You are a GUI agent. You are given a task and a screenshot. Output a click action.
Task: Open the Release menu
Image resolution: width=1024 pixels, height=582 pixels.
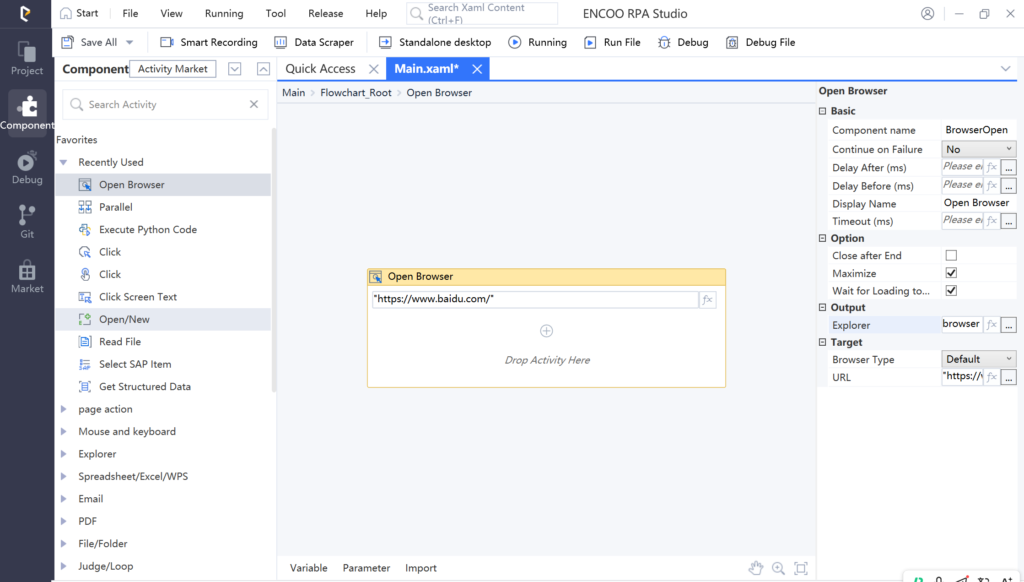point(325,13)
